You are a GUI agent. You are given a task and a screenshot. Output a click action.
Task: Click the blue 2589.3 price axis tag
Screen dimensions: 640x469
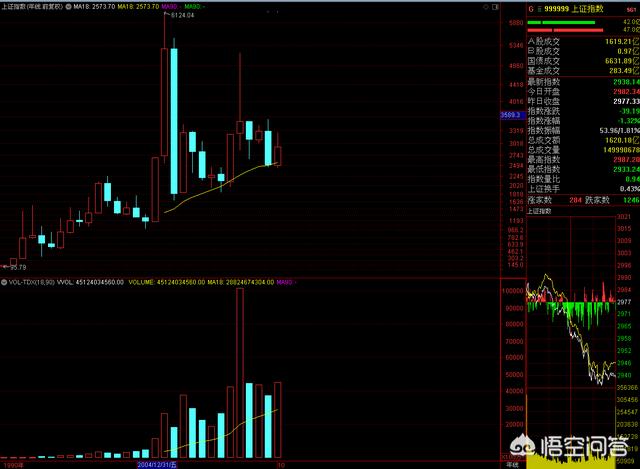coord(510,115)
